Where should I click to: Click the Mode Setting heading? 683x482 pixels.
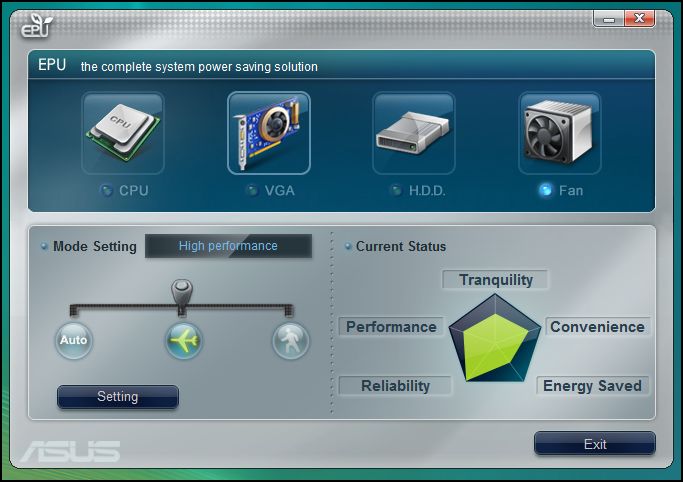click(x=95, y=246)
